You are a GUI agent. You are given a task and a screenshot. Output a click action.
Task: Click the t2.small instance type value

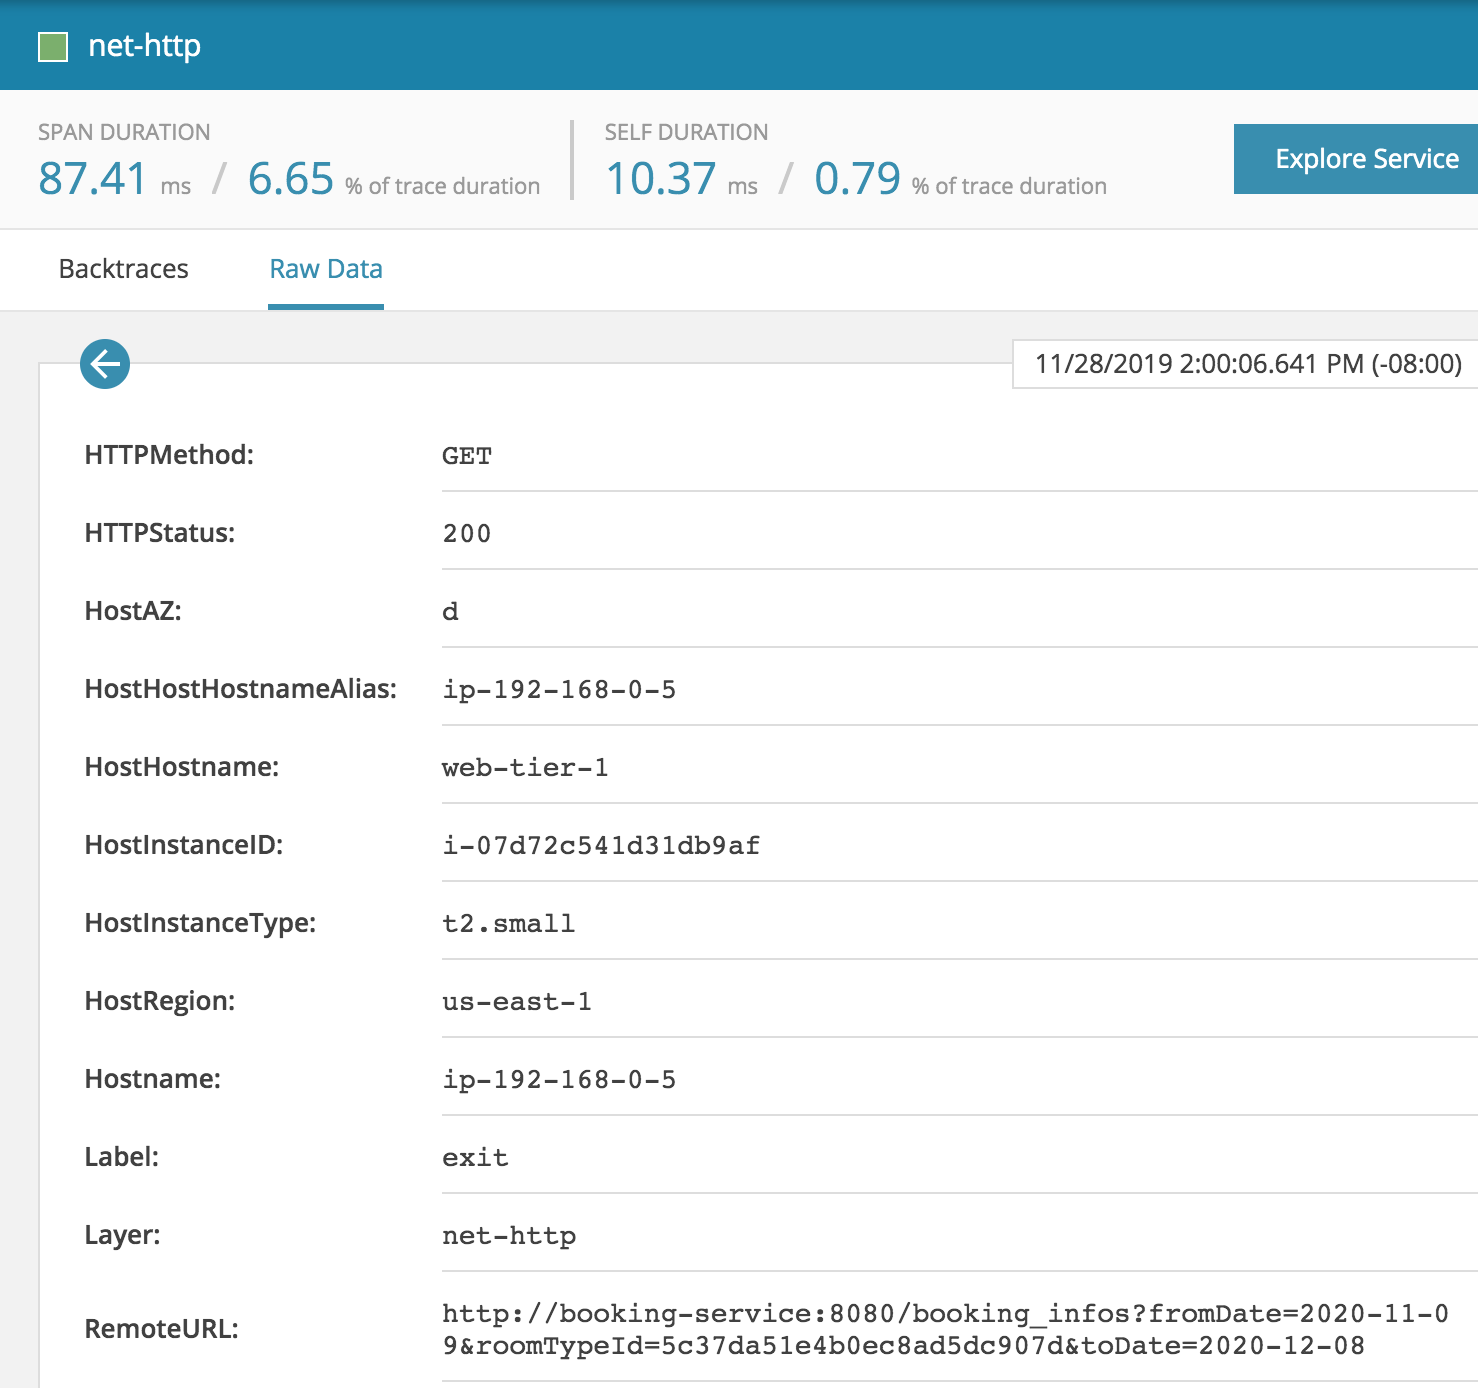(508, 924)
